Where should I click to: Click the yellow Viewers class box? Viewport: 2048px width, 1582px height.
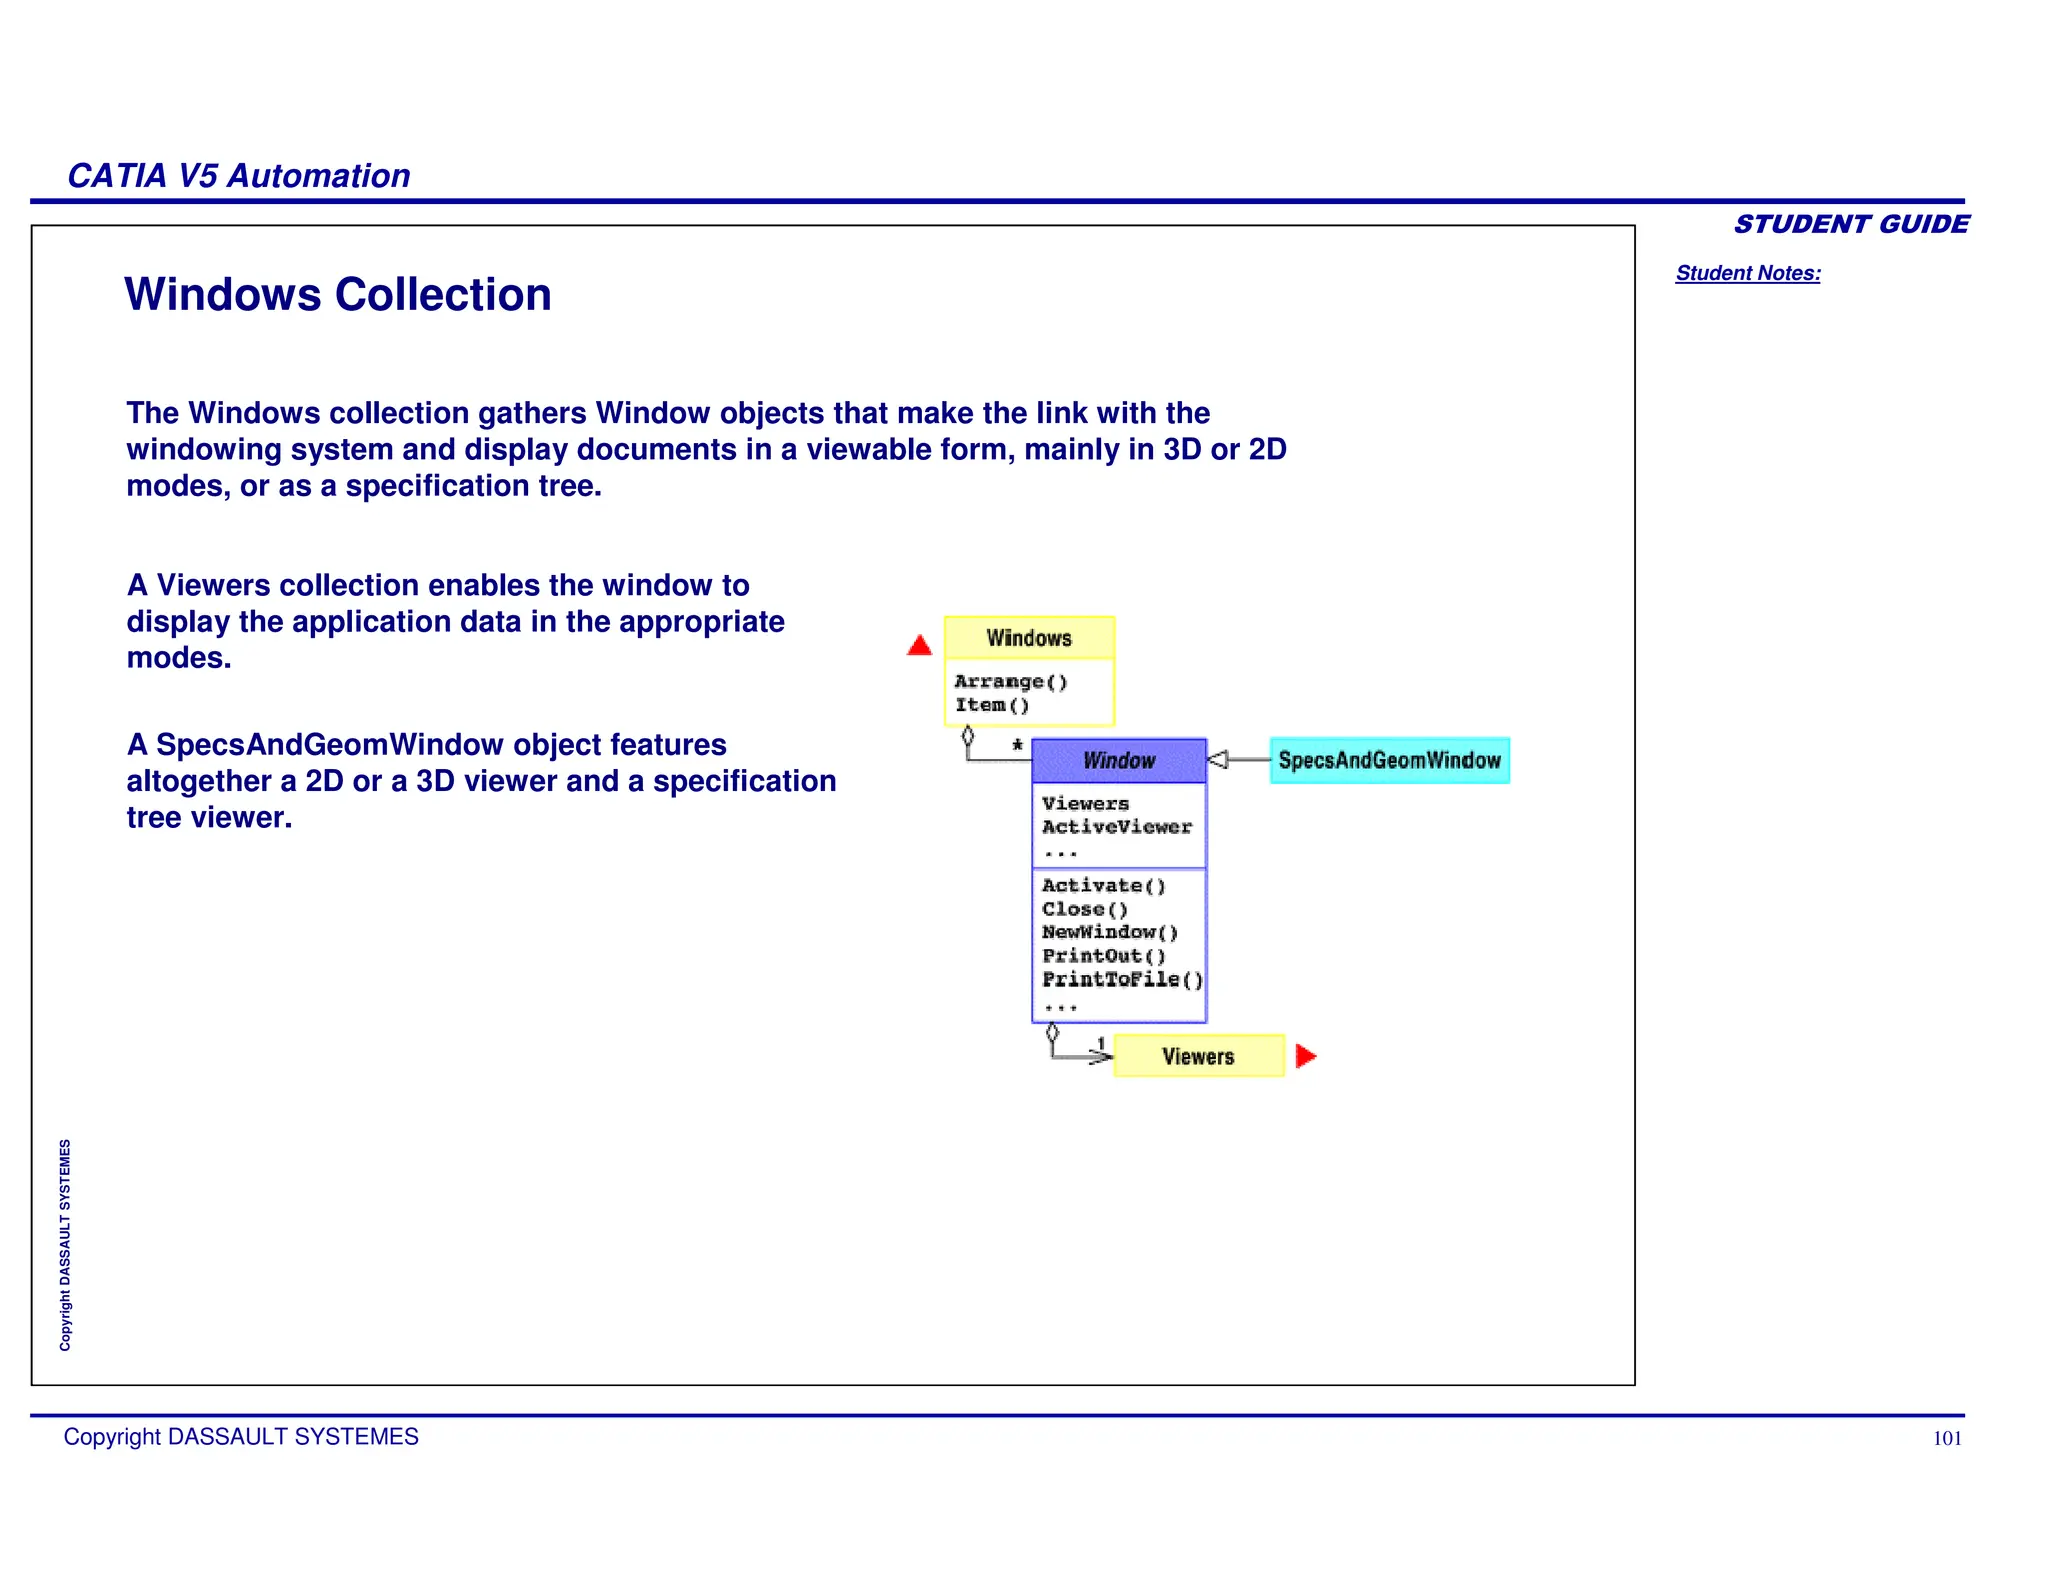1199,1056
